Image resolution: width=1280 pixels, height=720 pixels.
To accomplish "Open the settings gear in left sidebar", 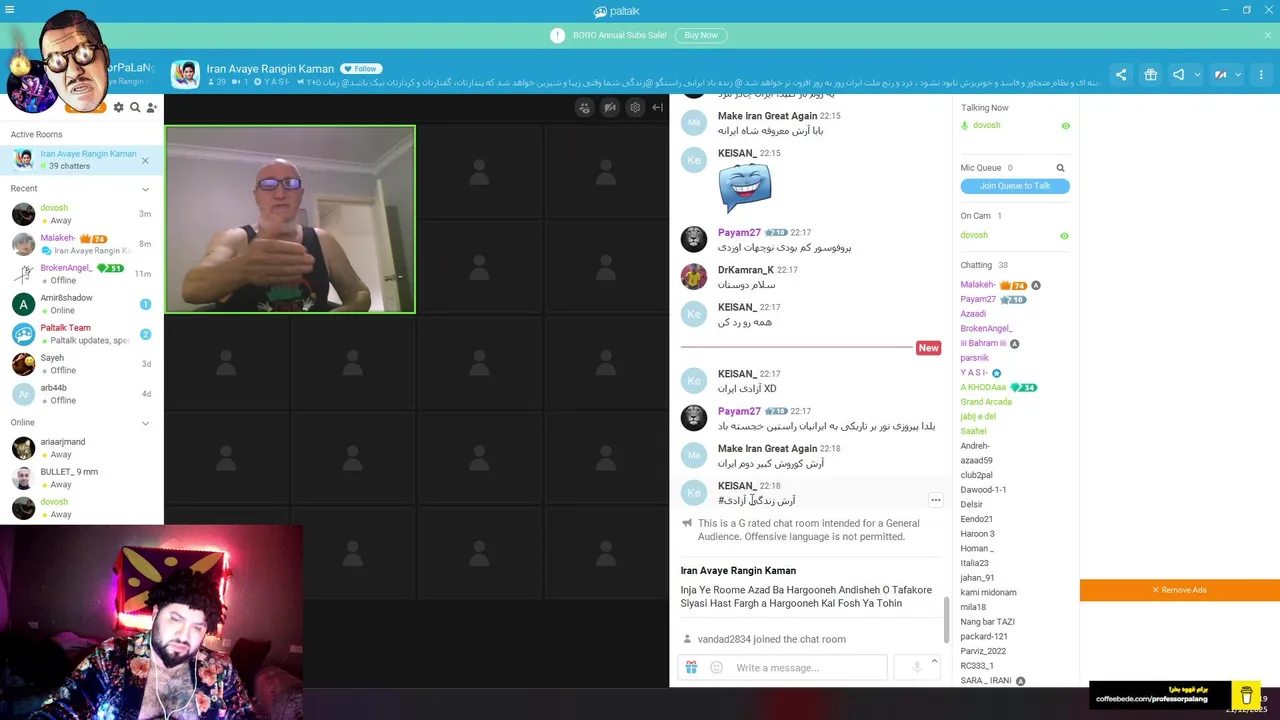I will [119, 107].
